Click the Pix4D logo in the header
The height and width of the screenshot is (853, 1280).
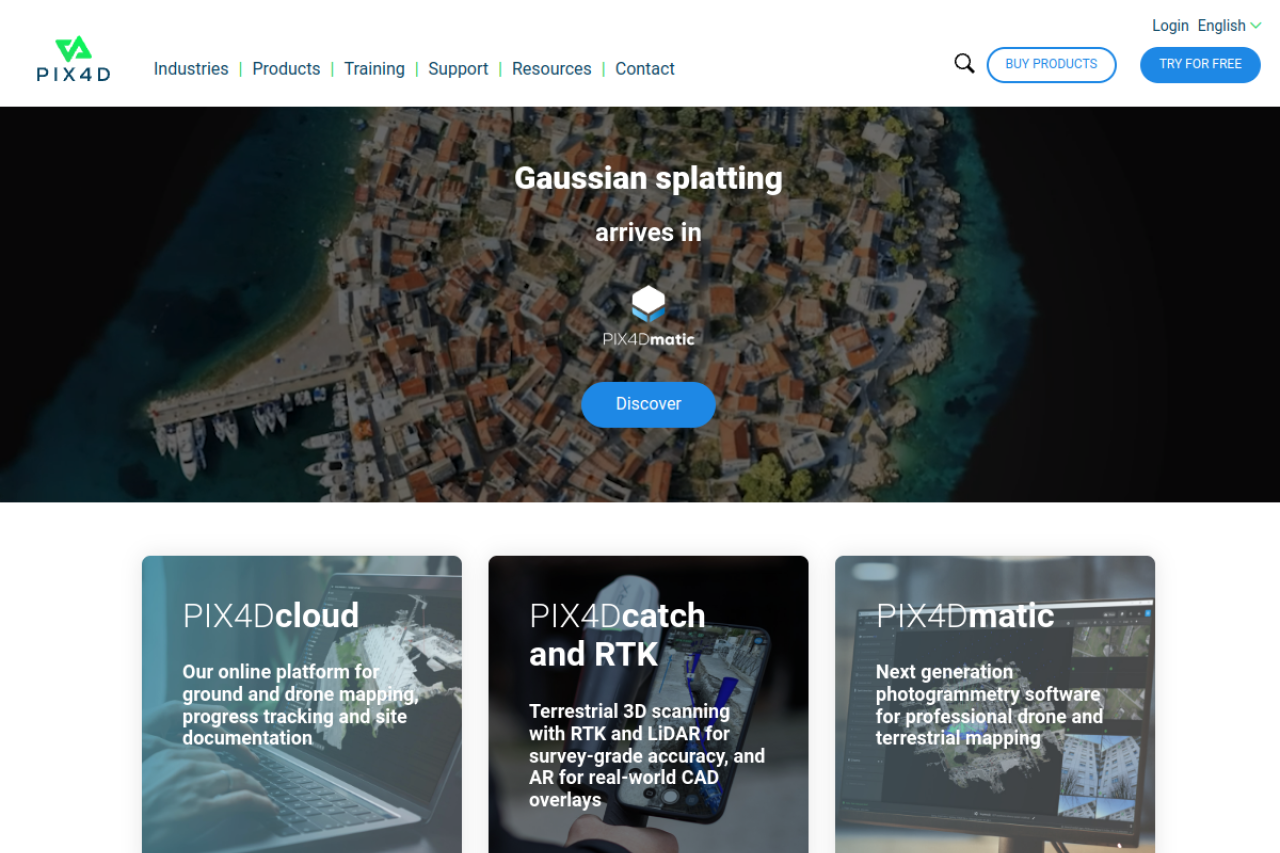tap(73, 59)
